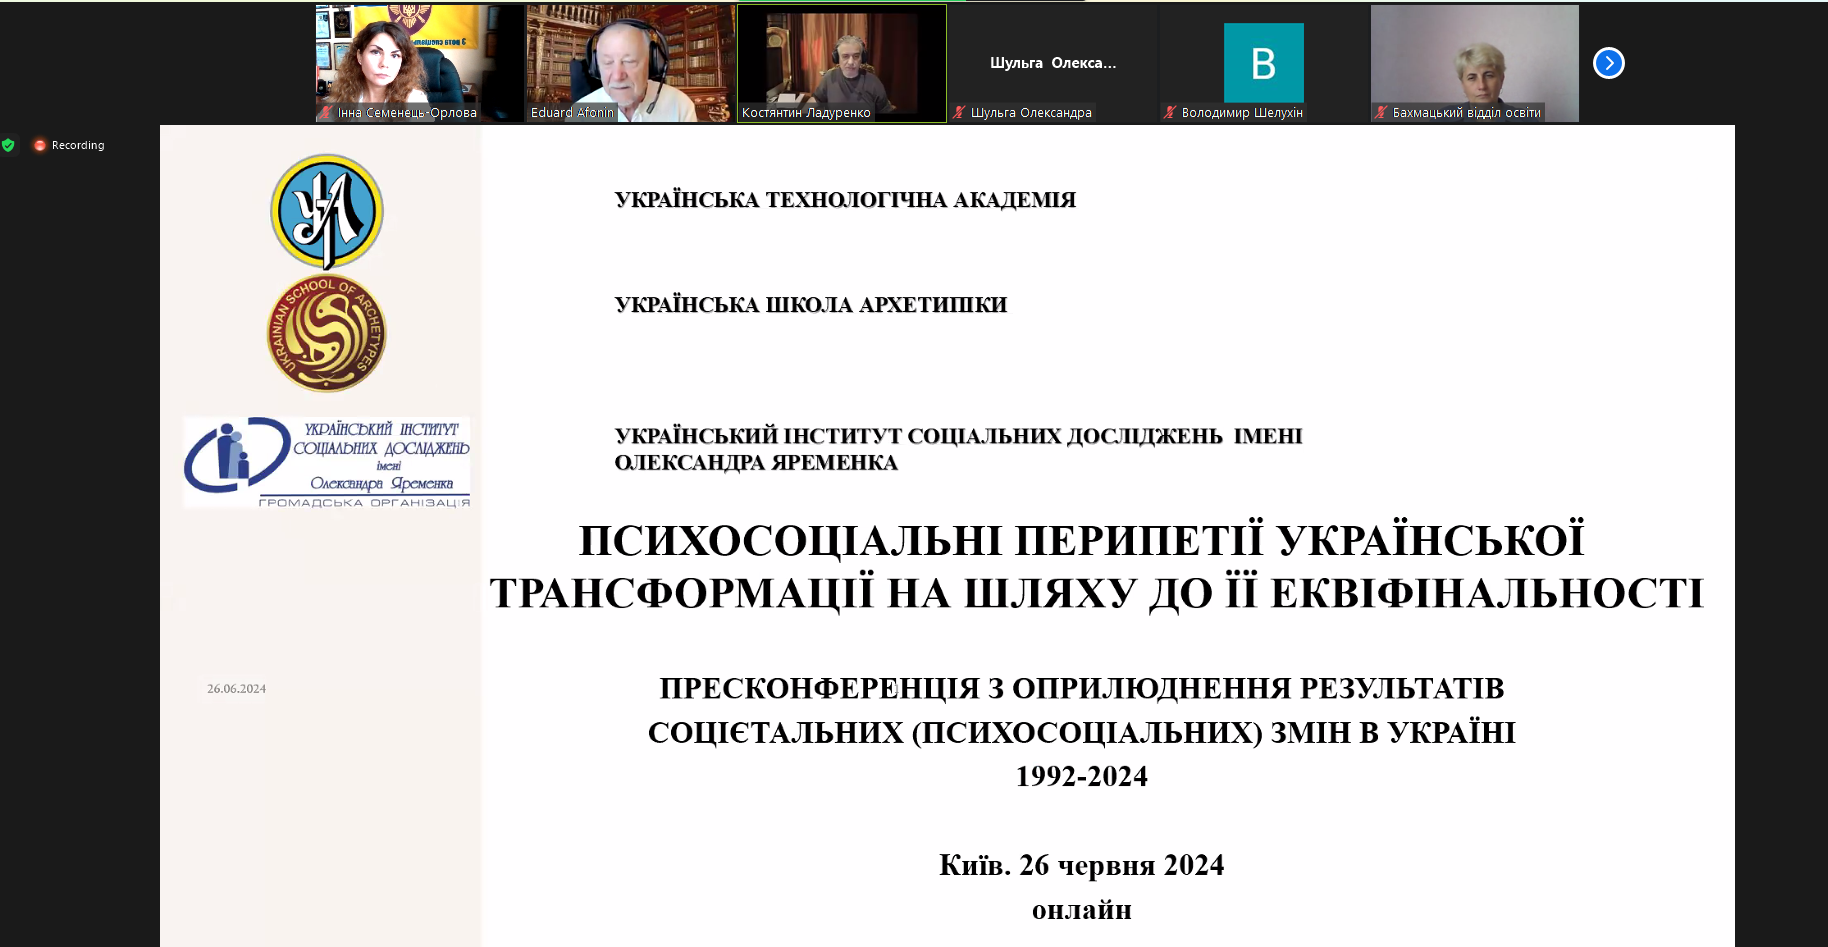Select Інна Семенець-Орлова's video thumbnail

point(420,63)
